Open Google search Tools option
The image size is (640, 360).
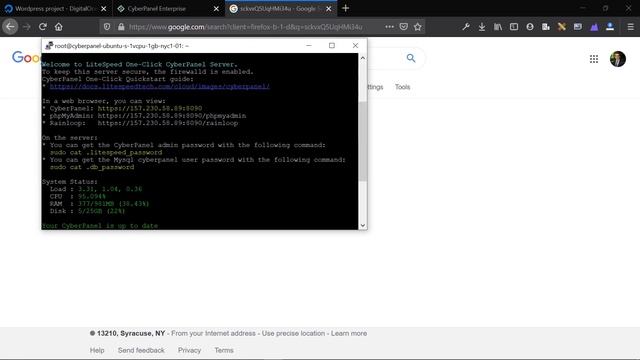pyautogui.click(x=402, y=87)
